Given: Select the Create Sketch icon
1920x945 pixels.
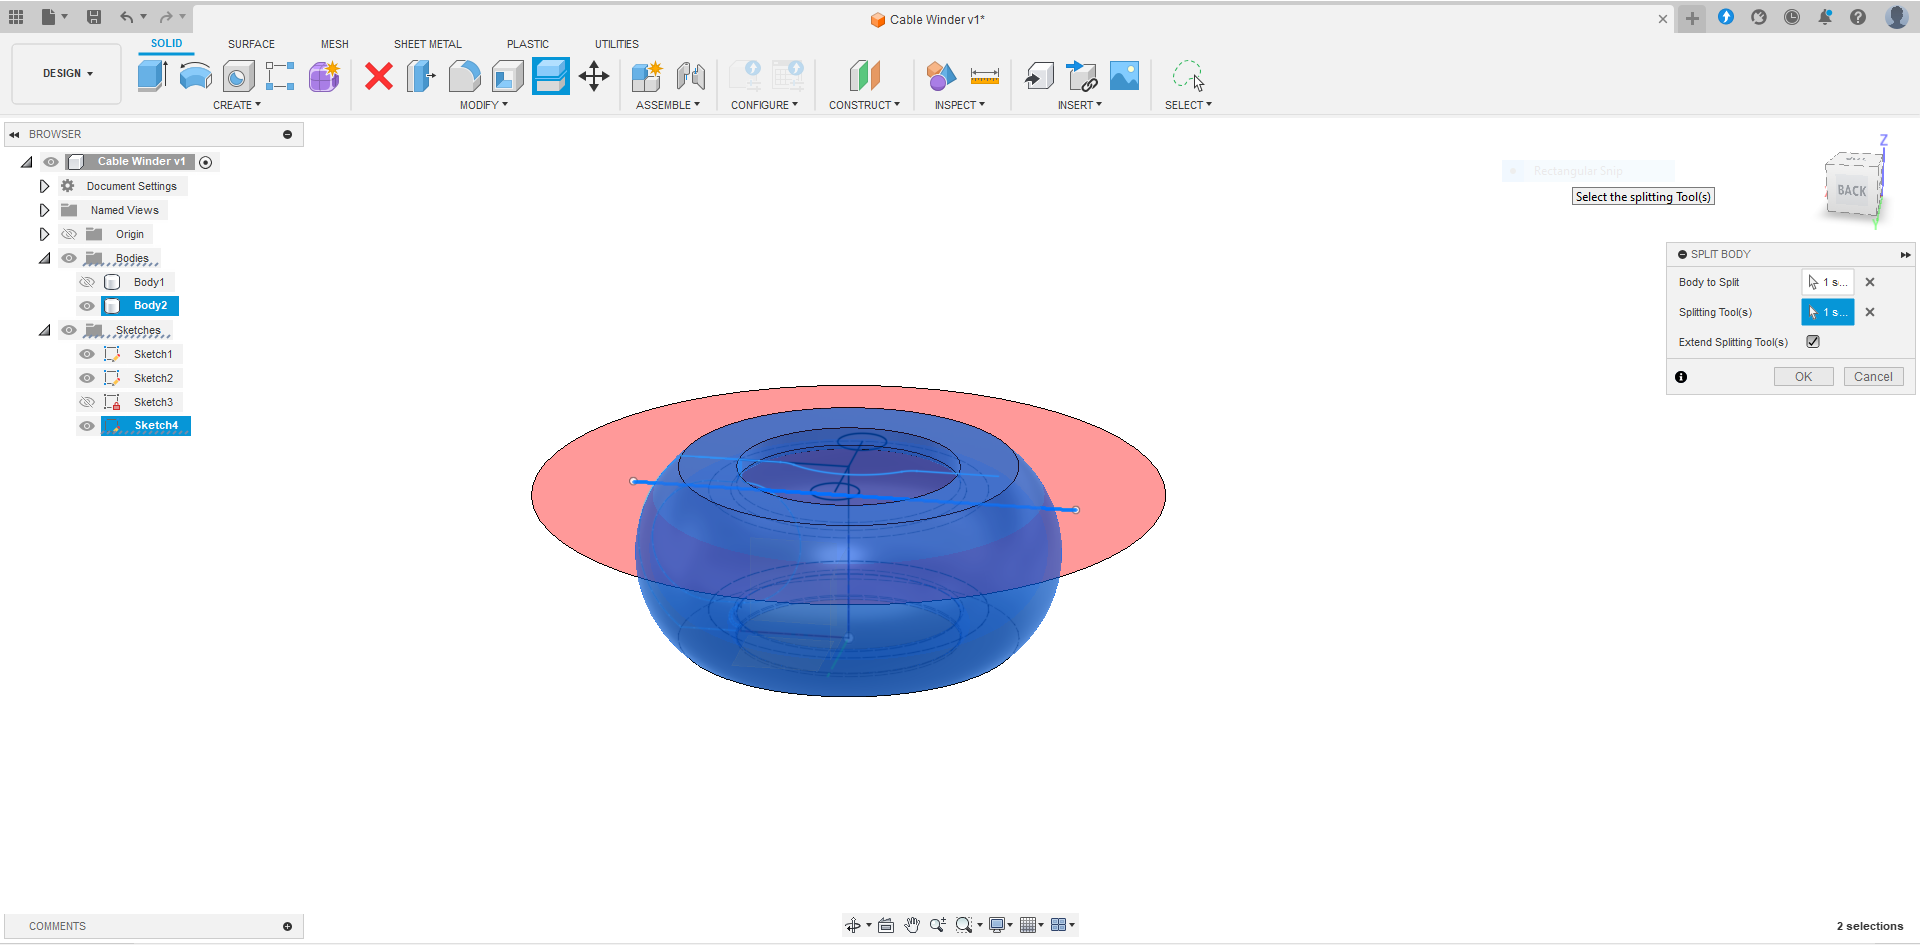Looking at the screenshot, I should point(280,76).
